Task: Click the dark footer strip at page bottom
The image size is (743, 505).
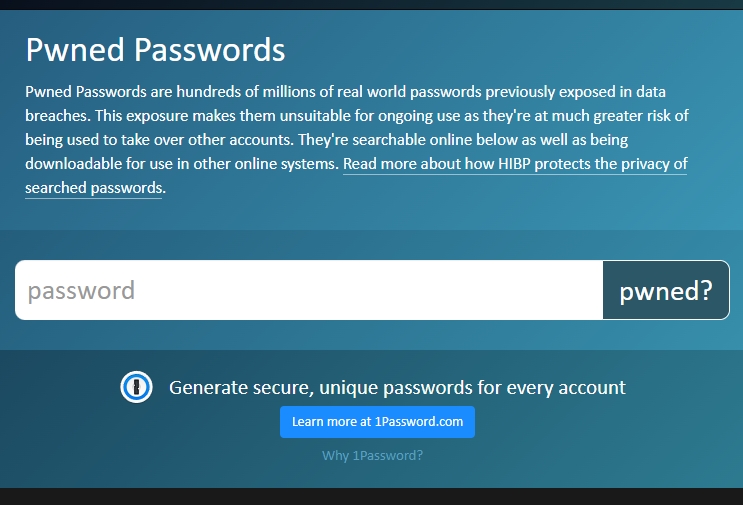Action: [x=372, y=496]
